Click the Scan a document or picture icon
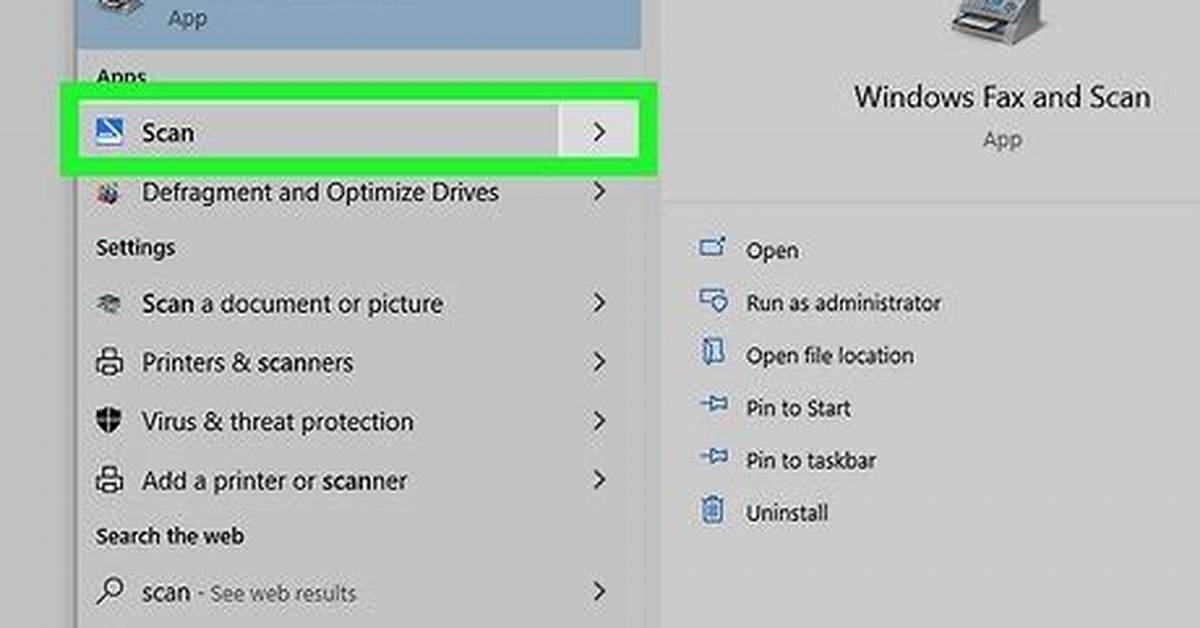The width and height of the screenshot is (1200, 628). coord(108,303)
